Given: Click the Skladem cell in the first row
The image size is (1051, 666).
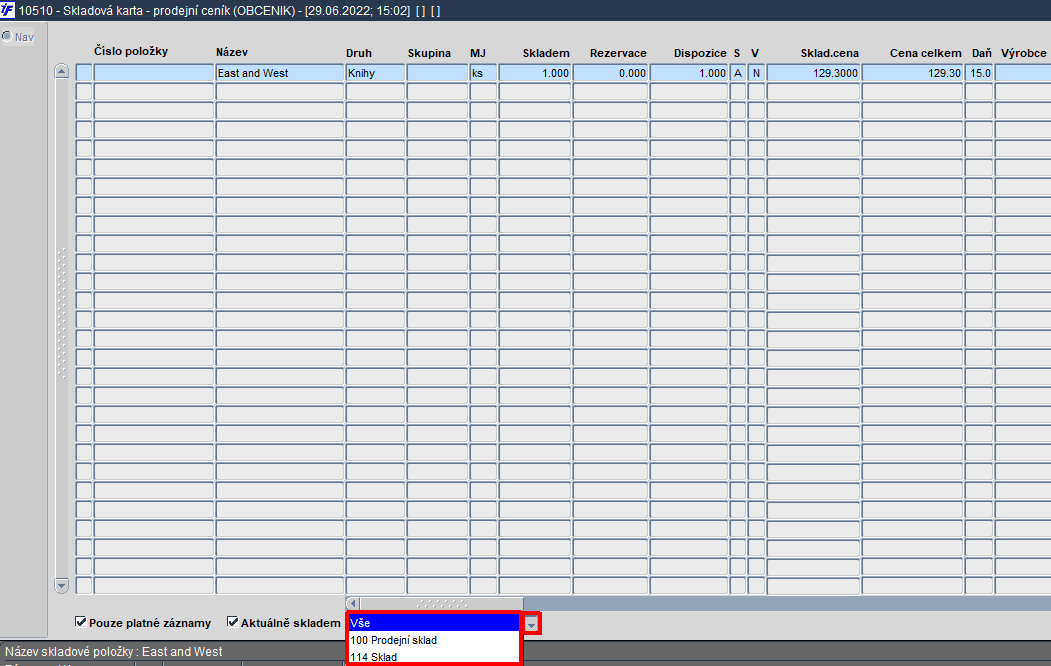Looking at the screenshot, I should pos(535,73).
